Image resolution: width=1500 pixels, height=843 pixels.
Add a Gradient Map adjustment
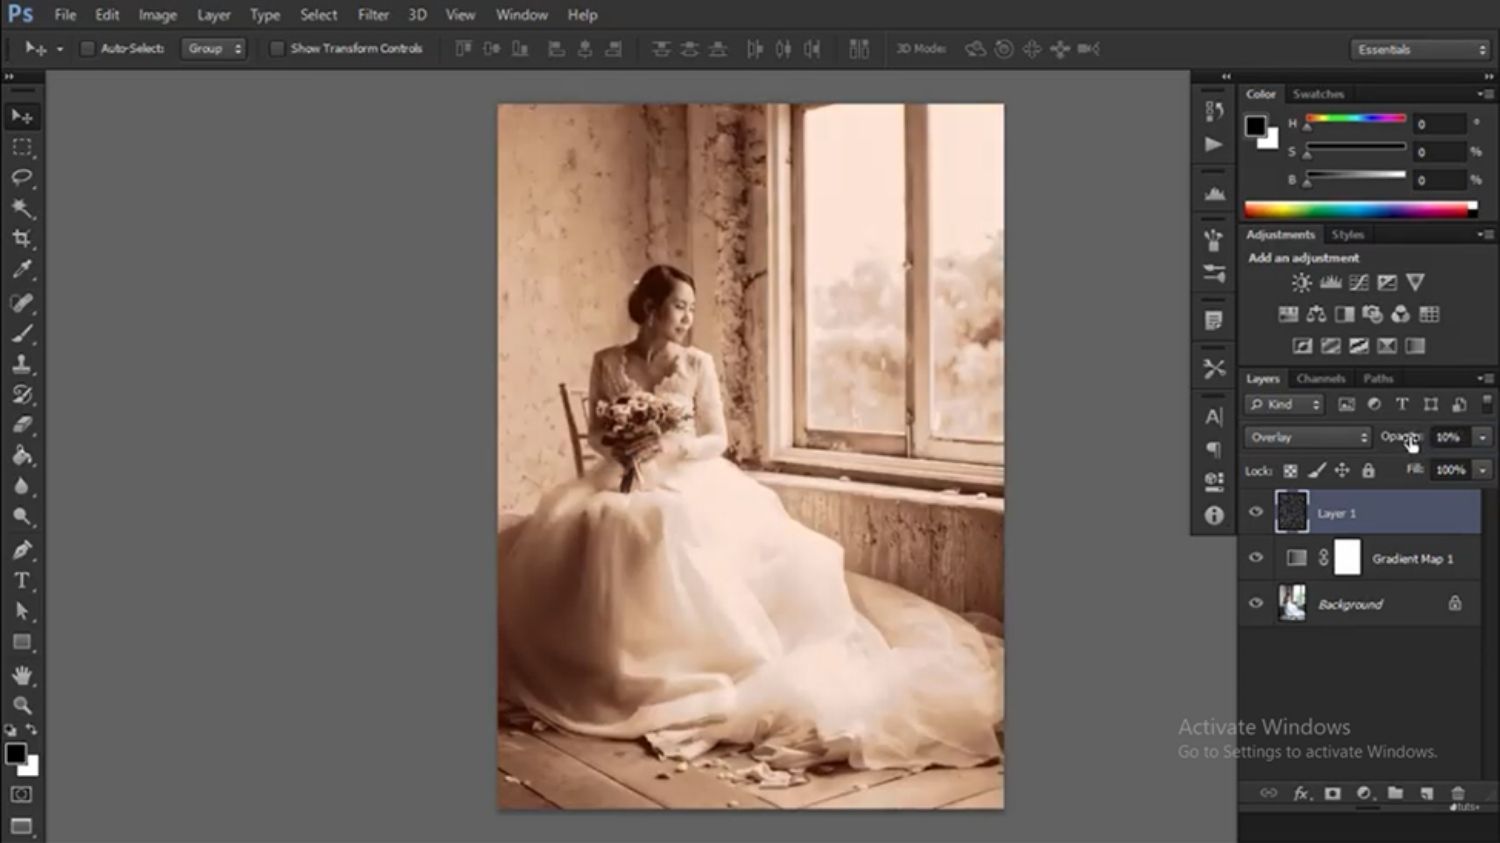(1415, 346)
